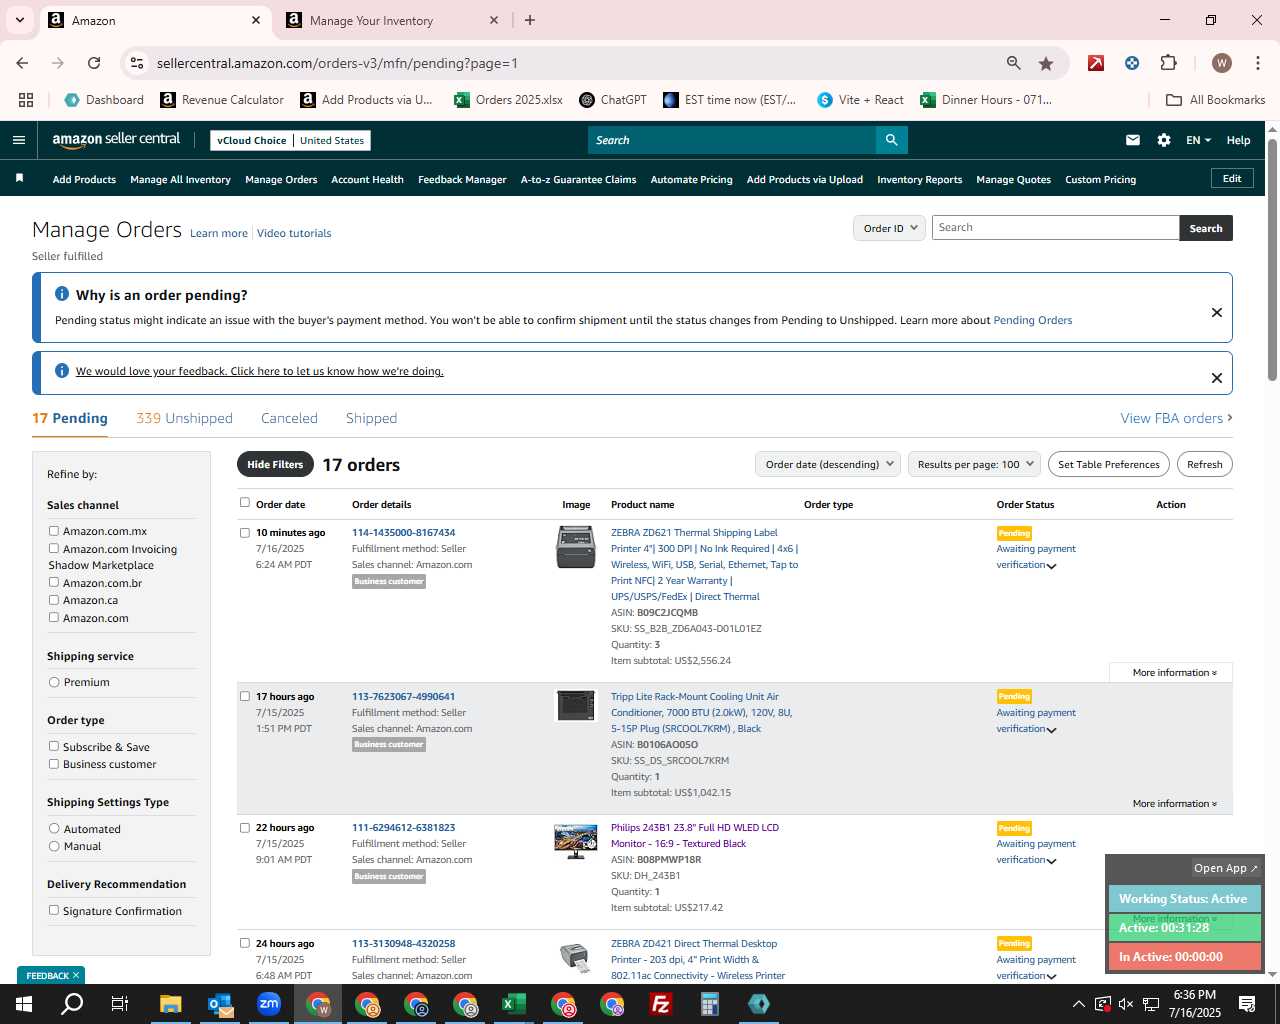Check Amazon.com Invoicing Shadow Marketplace
Screen dimensions: 1280x1024
click(x=54, y=548)
